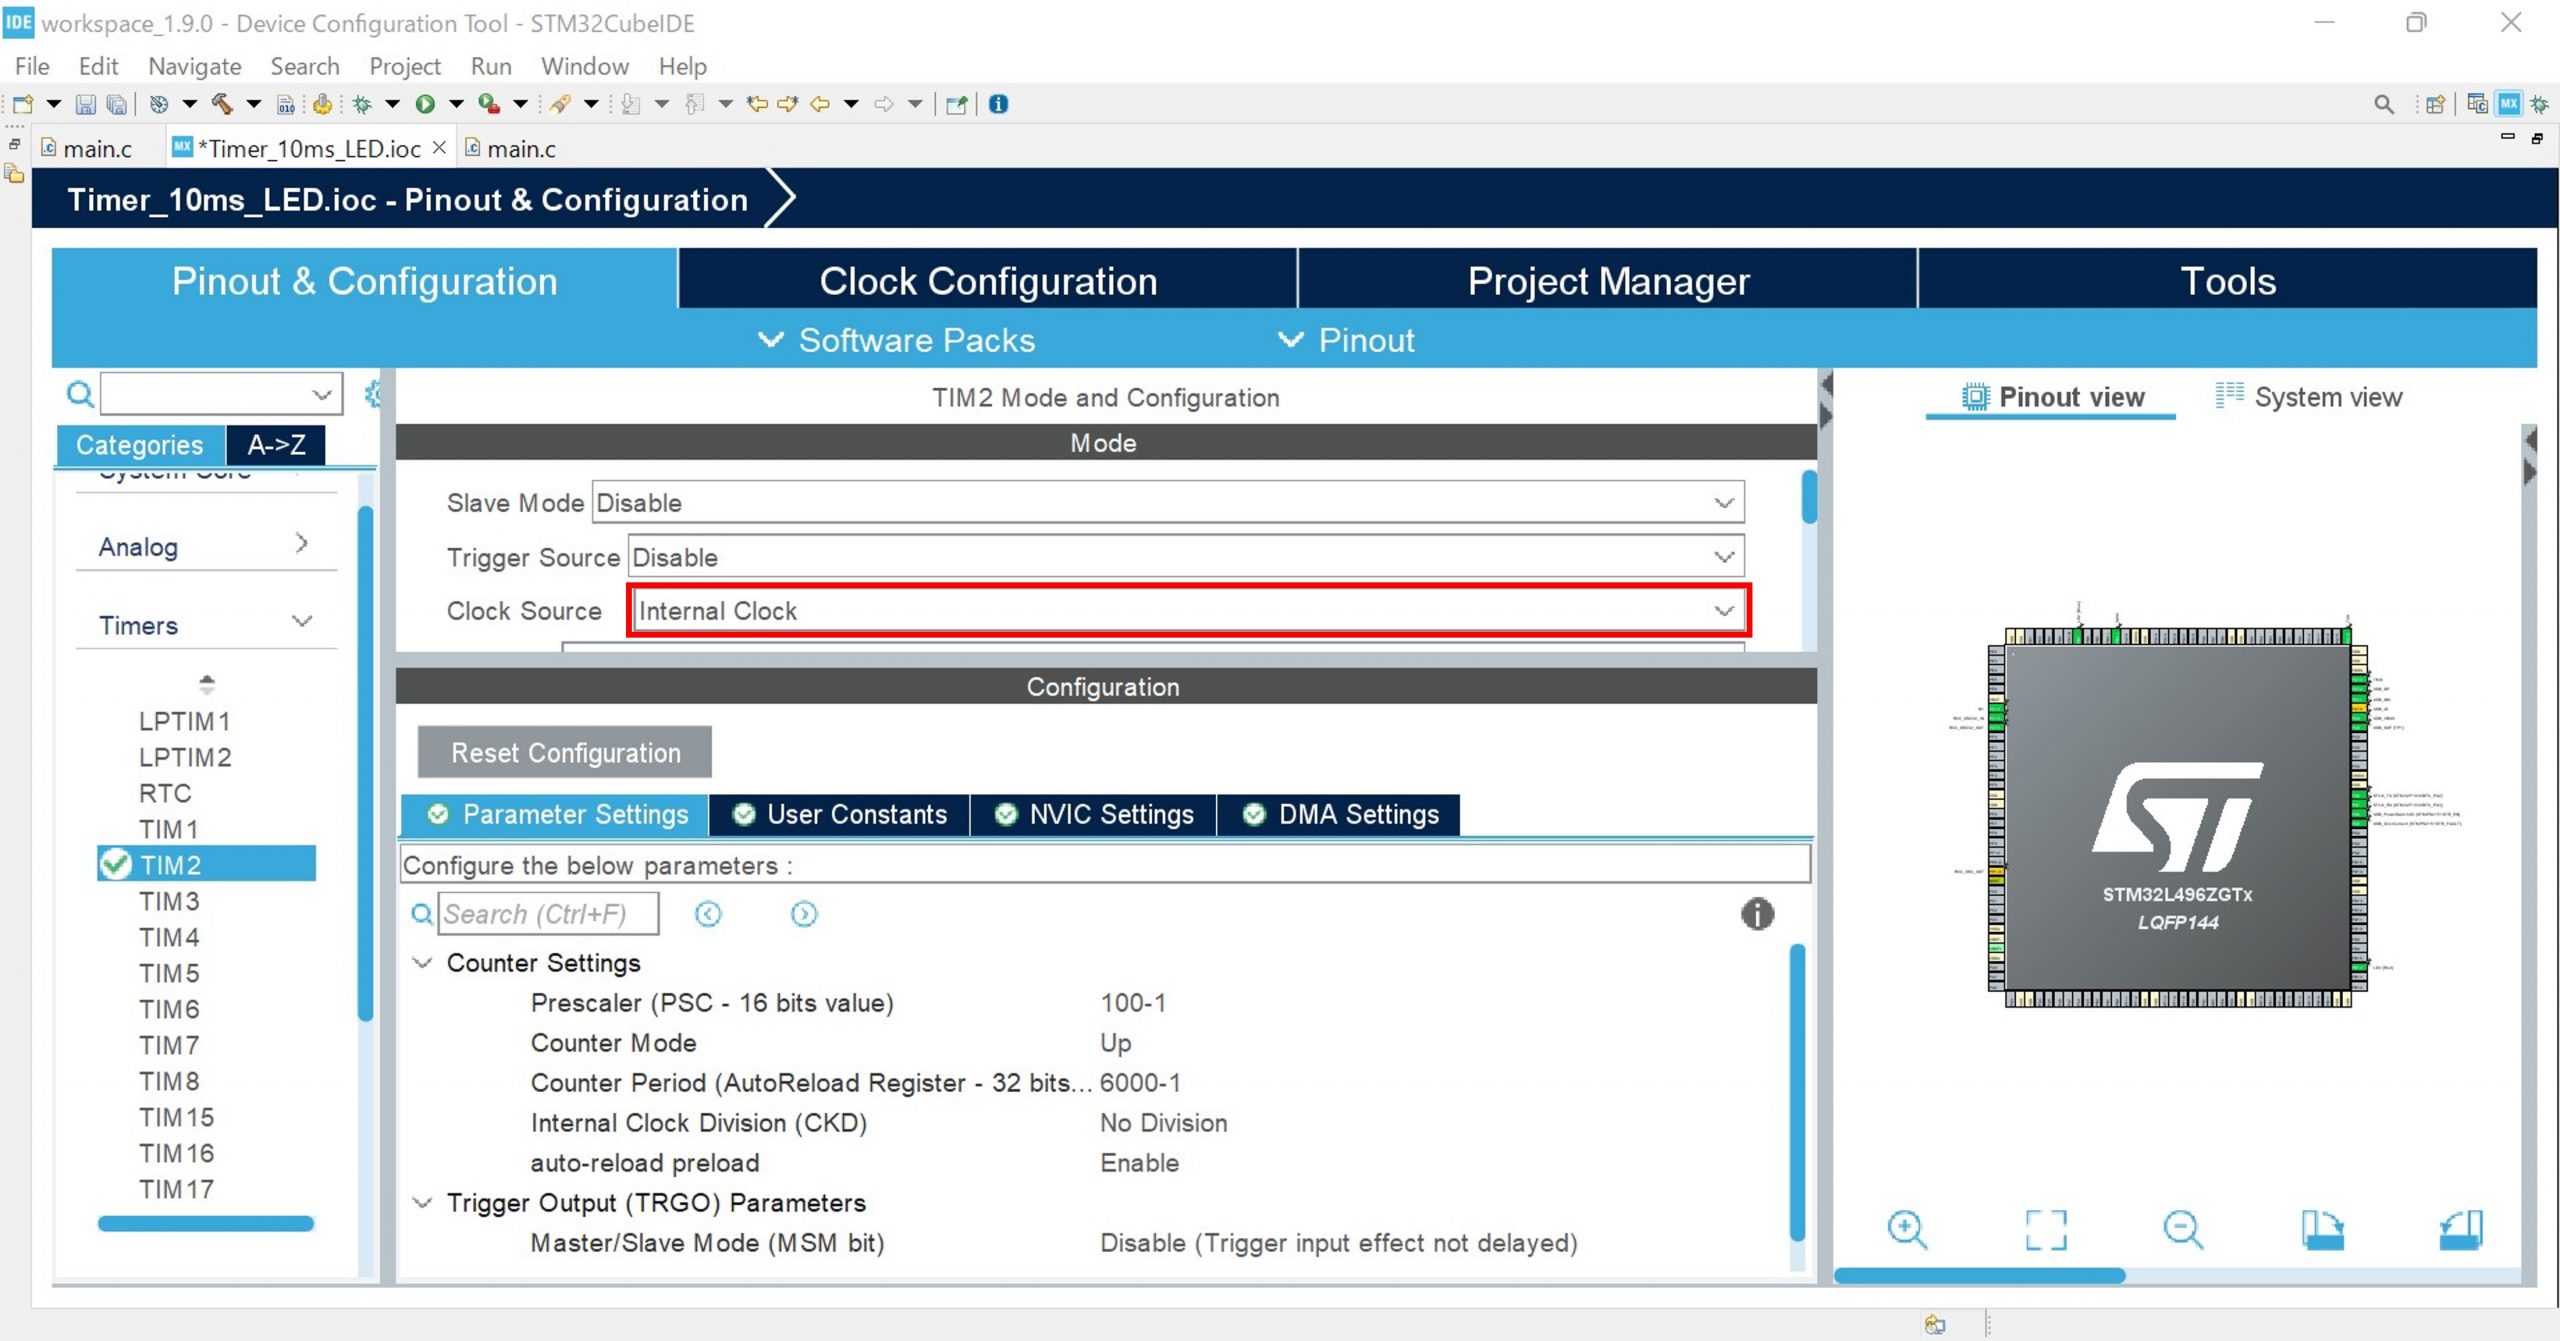Image resolution: width=2560 pixels, height=1341 pixels.
Task: Switch to NVIC Settings tab
Action: (x=1094, y=814)
